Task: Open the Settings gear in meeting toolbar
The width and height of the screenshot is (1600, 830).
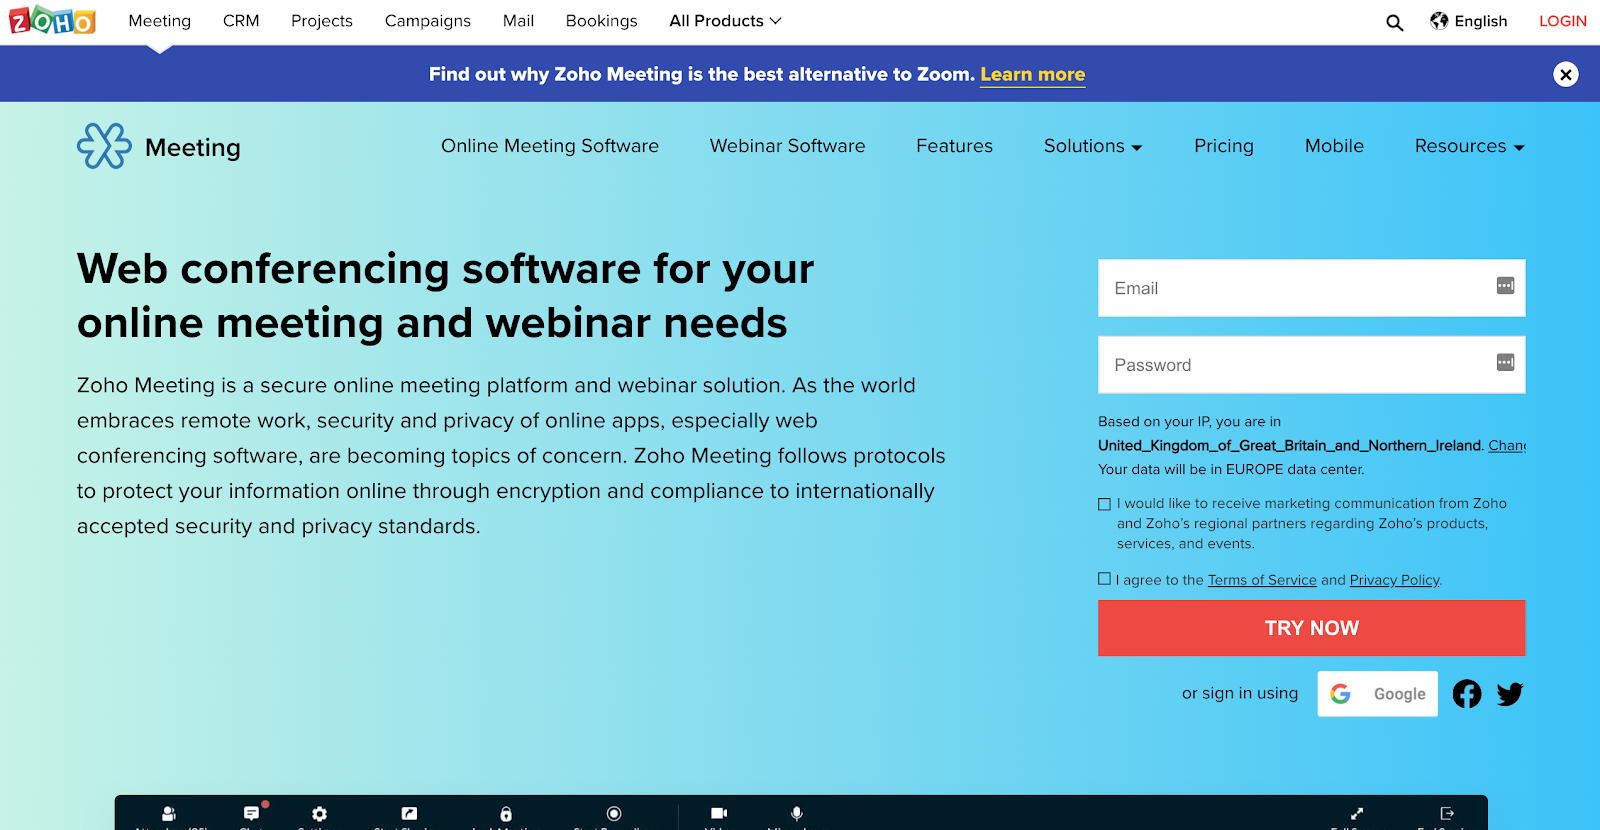Action: point(319,814)
